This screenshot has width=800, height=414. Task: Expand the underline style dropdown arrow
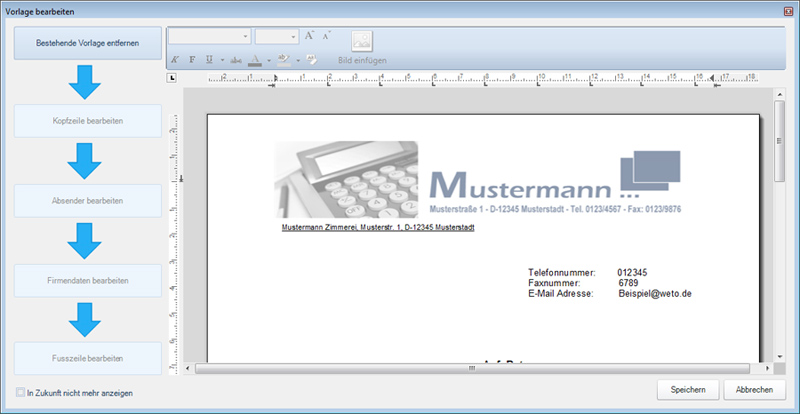pyautogui.click(x=222, y=60)
